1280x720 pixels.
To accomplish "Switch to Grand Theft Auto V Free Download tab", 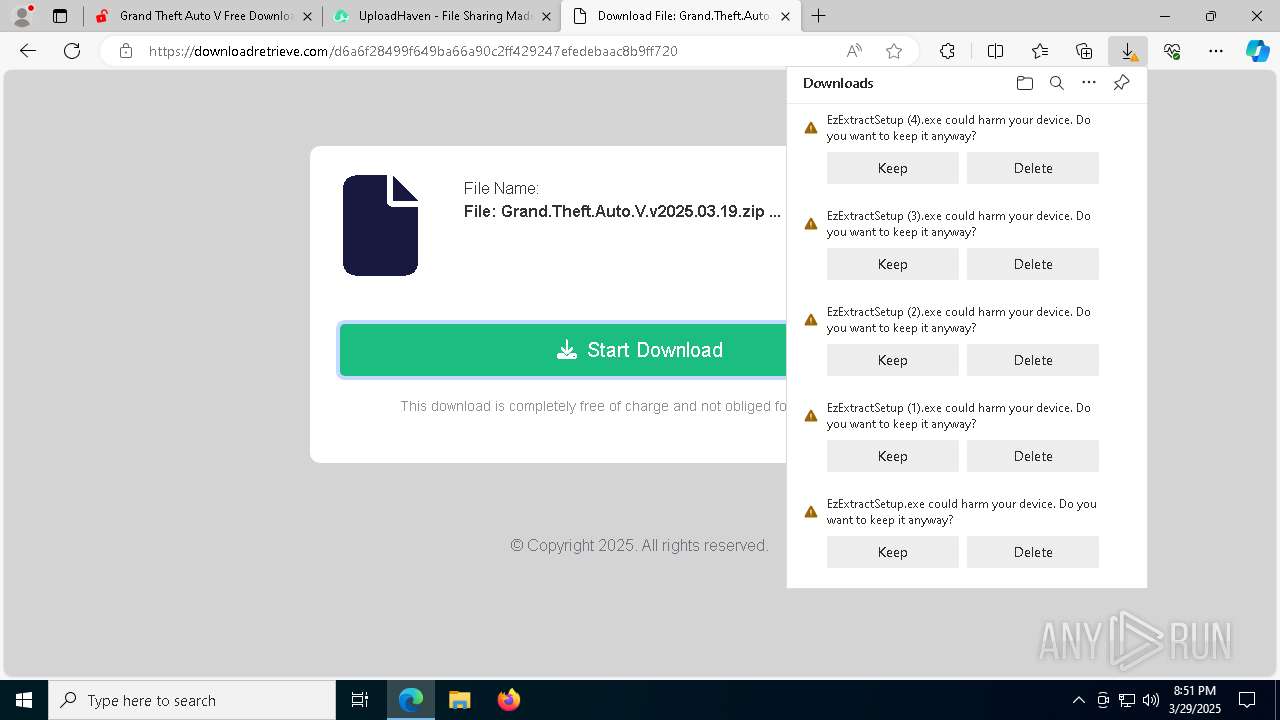I will 203,16.
